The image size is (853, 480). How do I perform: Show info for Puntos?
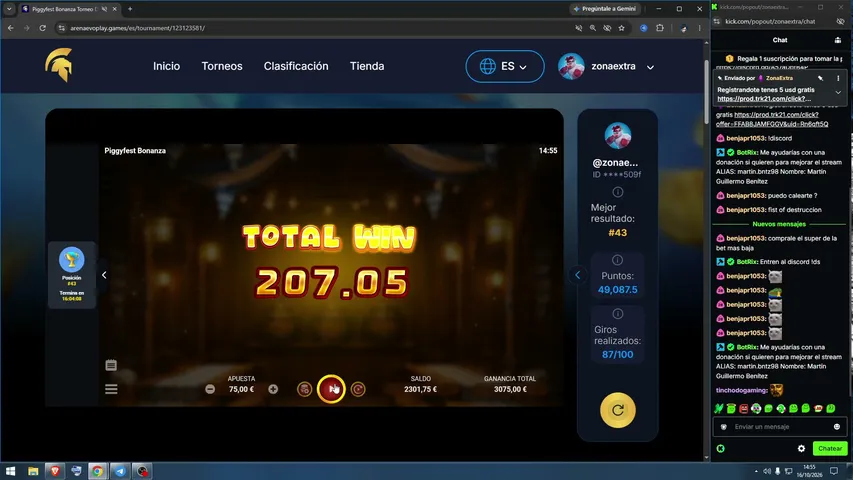617,260
